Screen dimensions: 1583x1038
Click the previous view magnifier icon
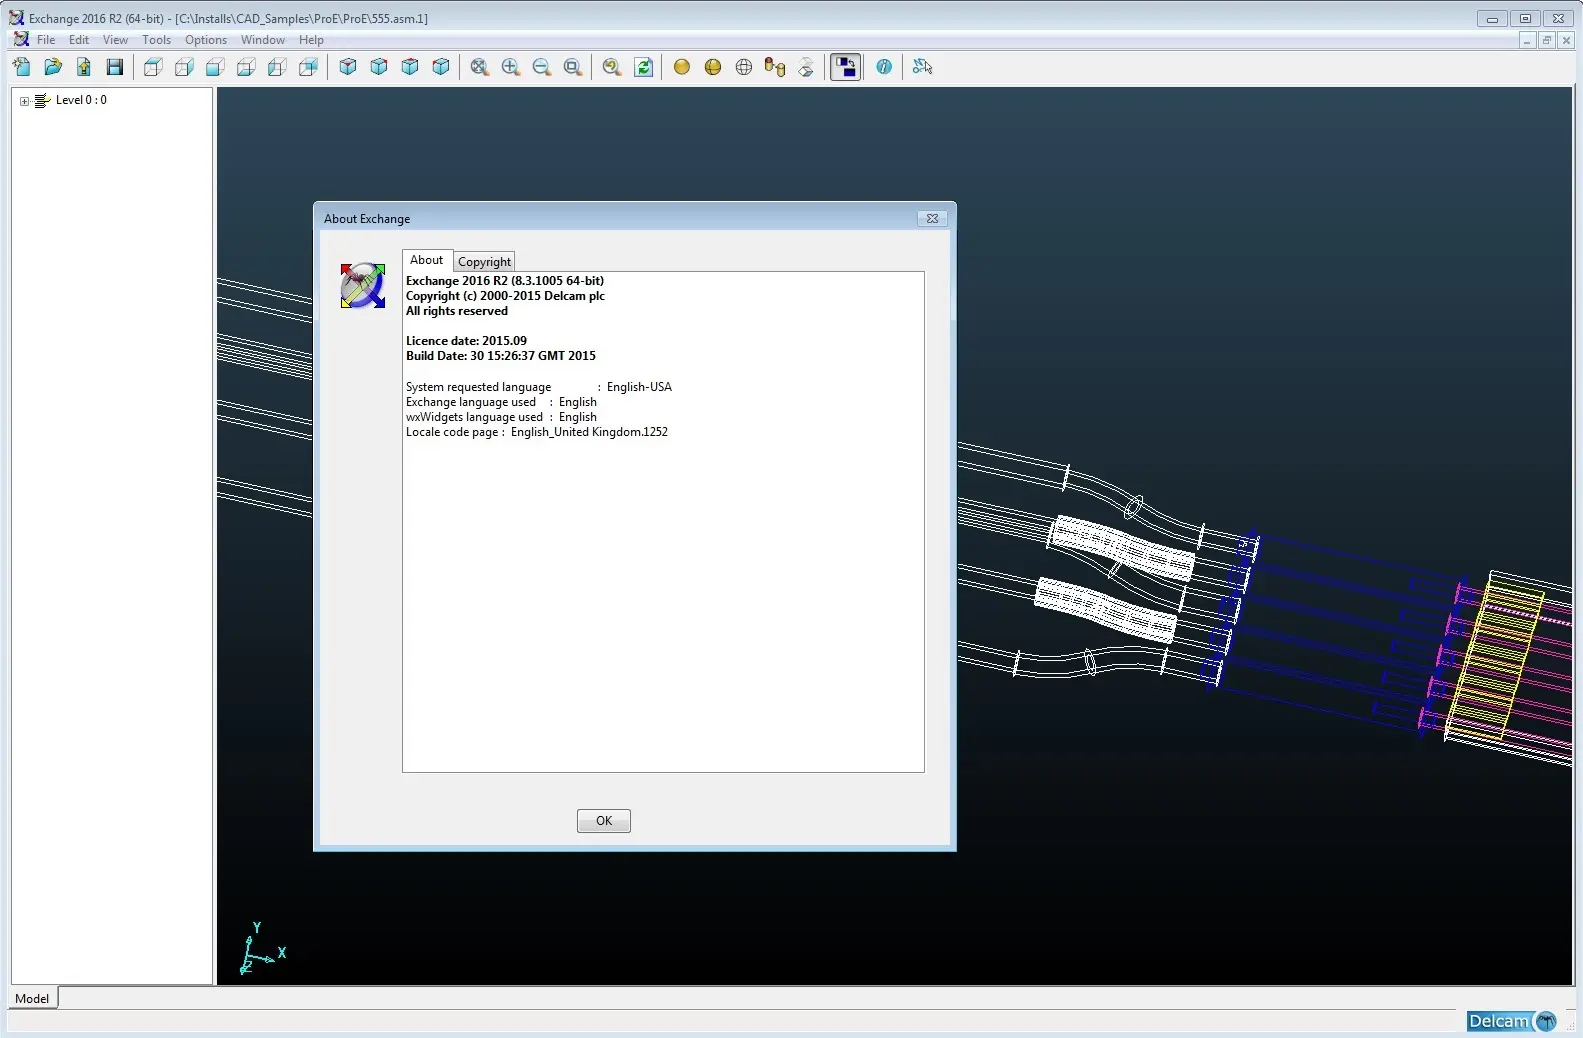612,67
